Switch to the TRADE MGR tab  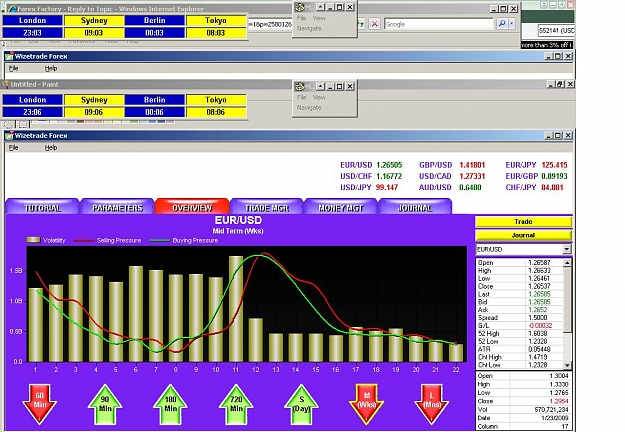pos(267,206)
